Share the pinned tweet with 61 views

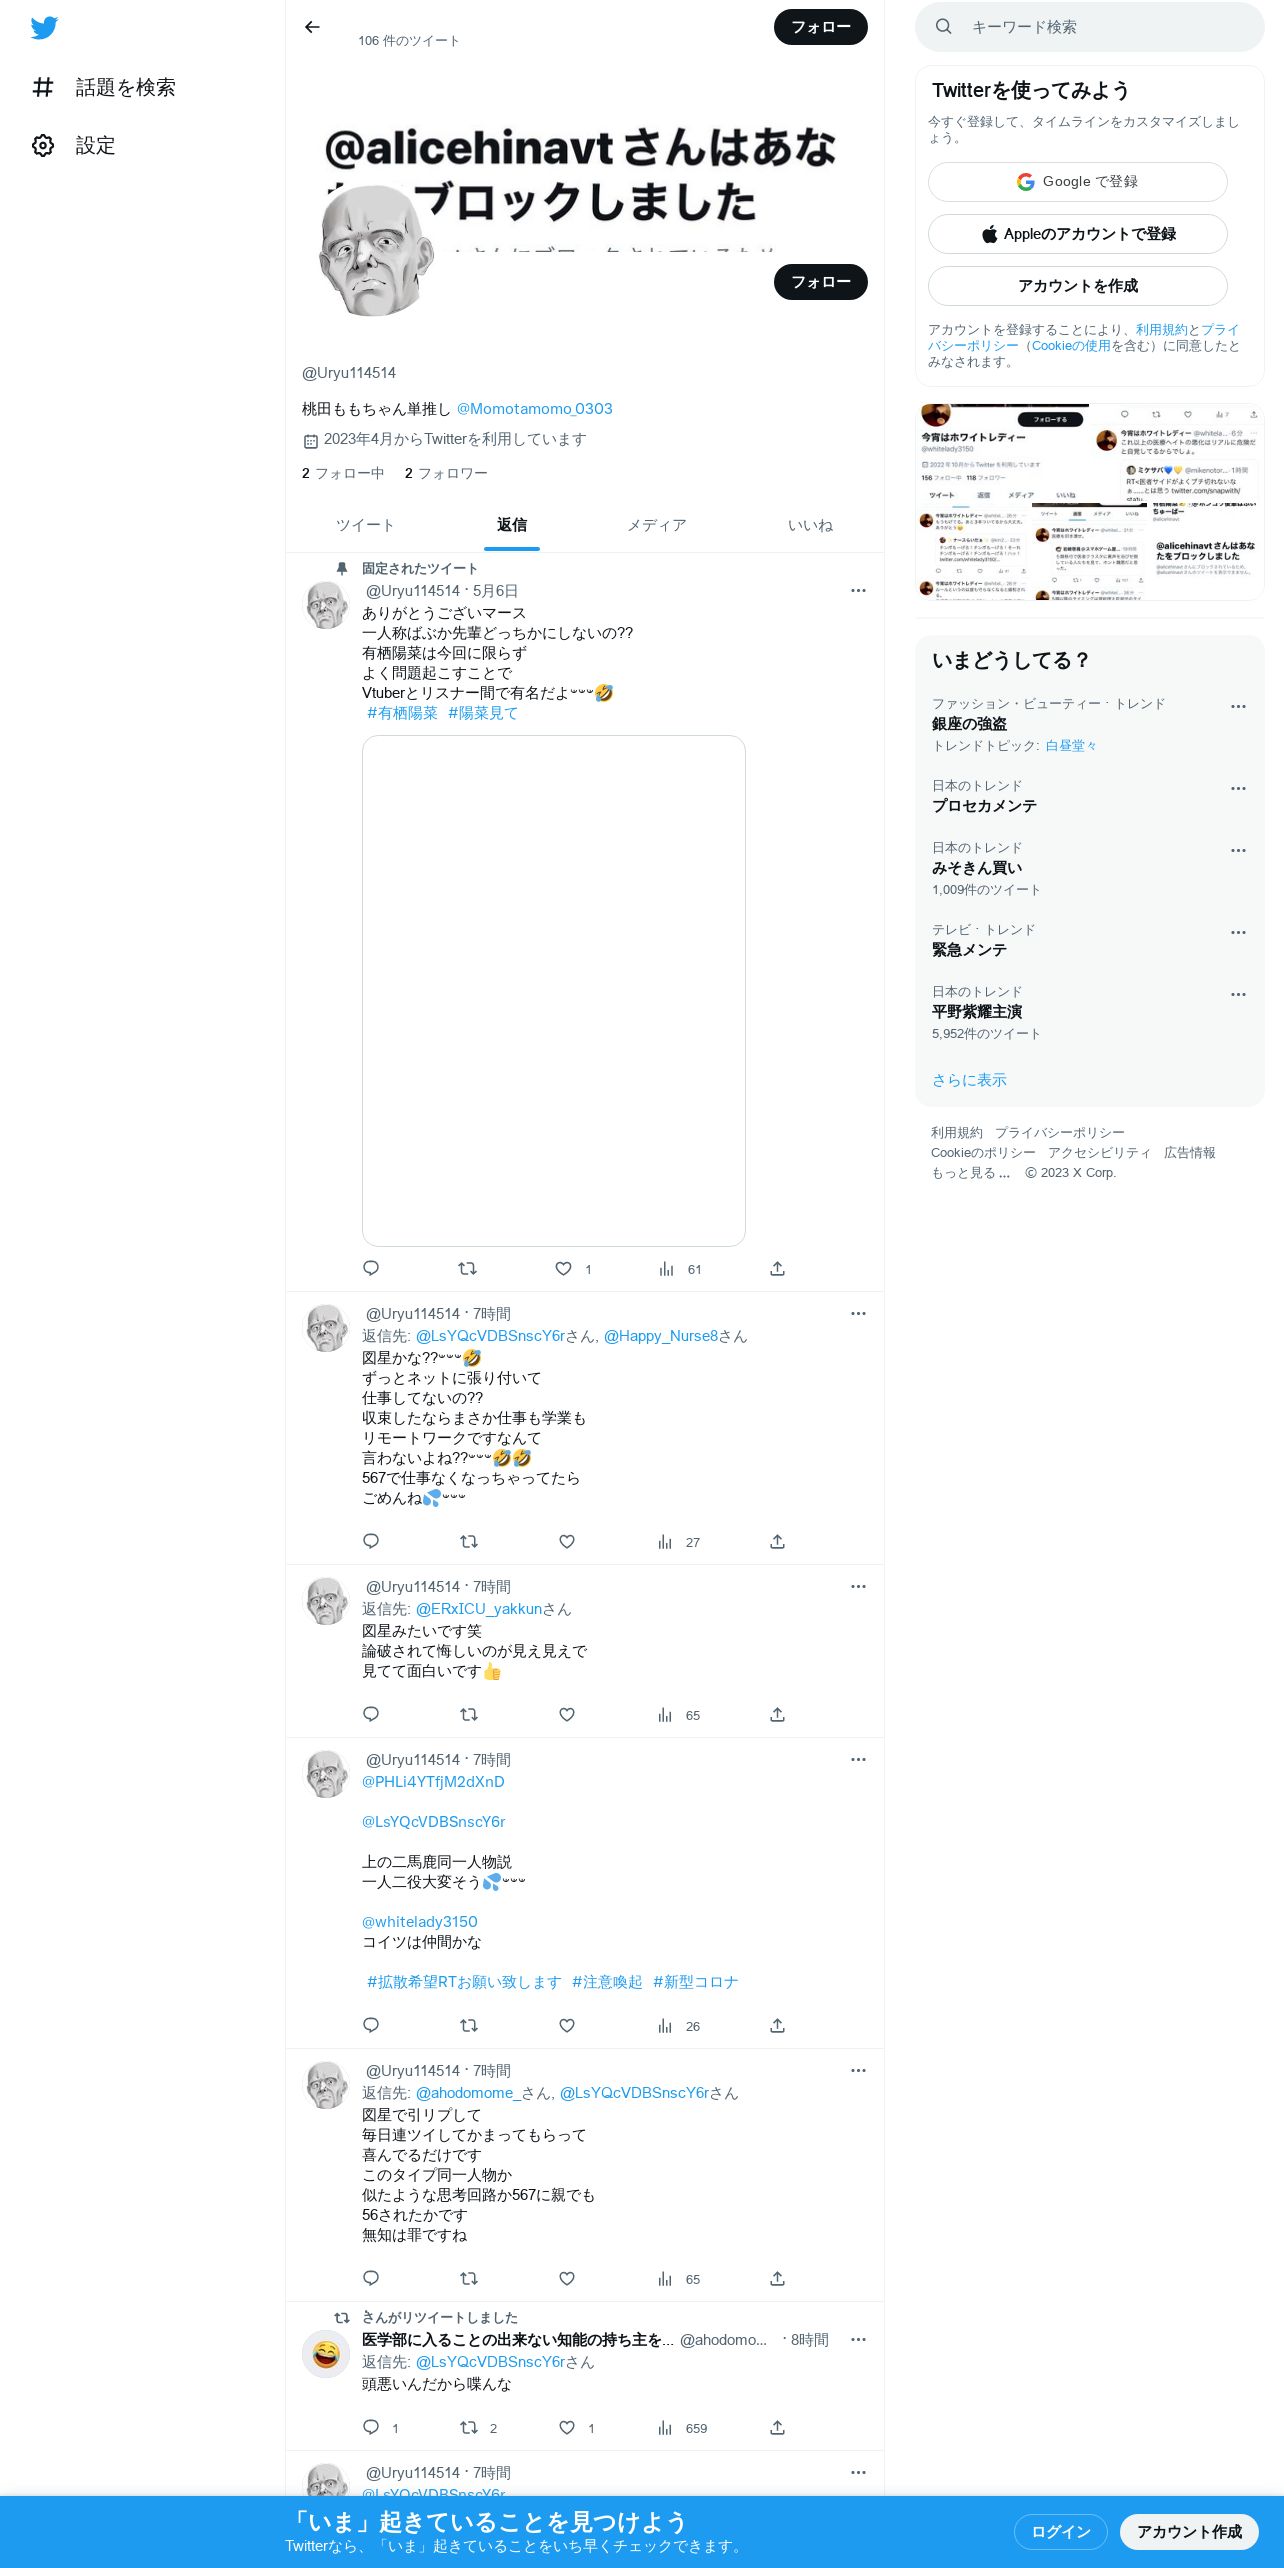point(777,1269)
